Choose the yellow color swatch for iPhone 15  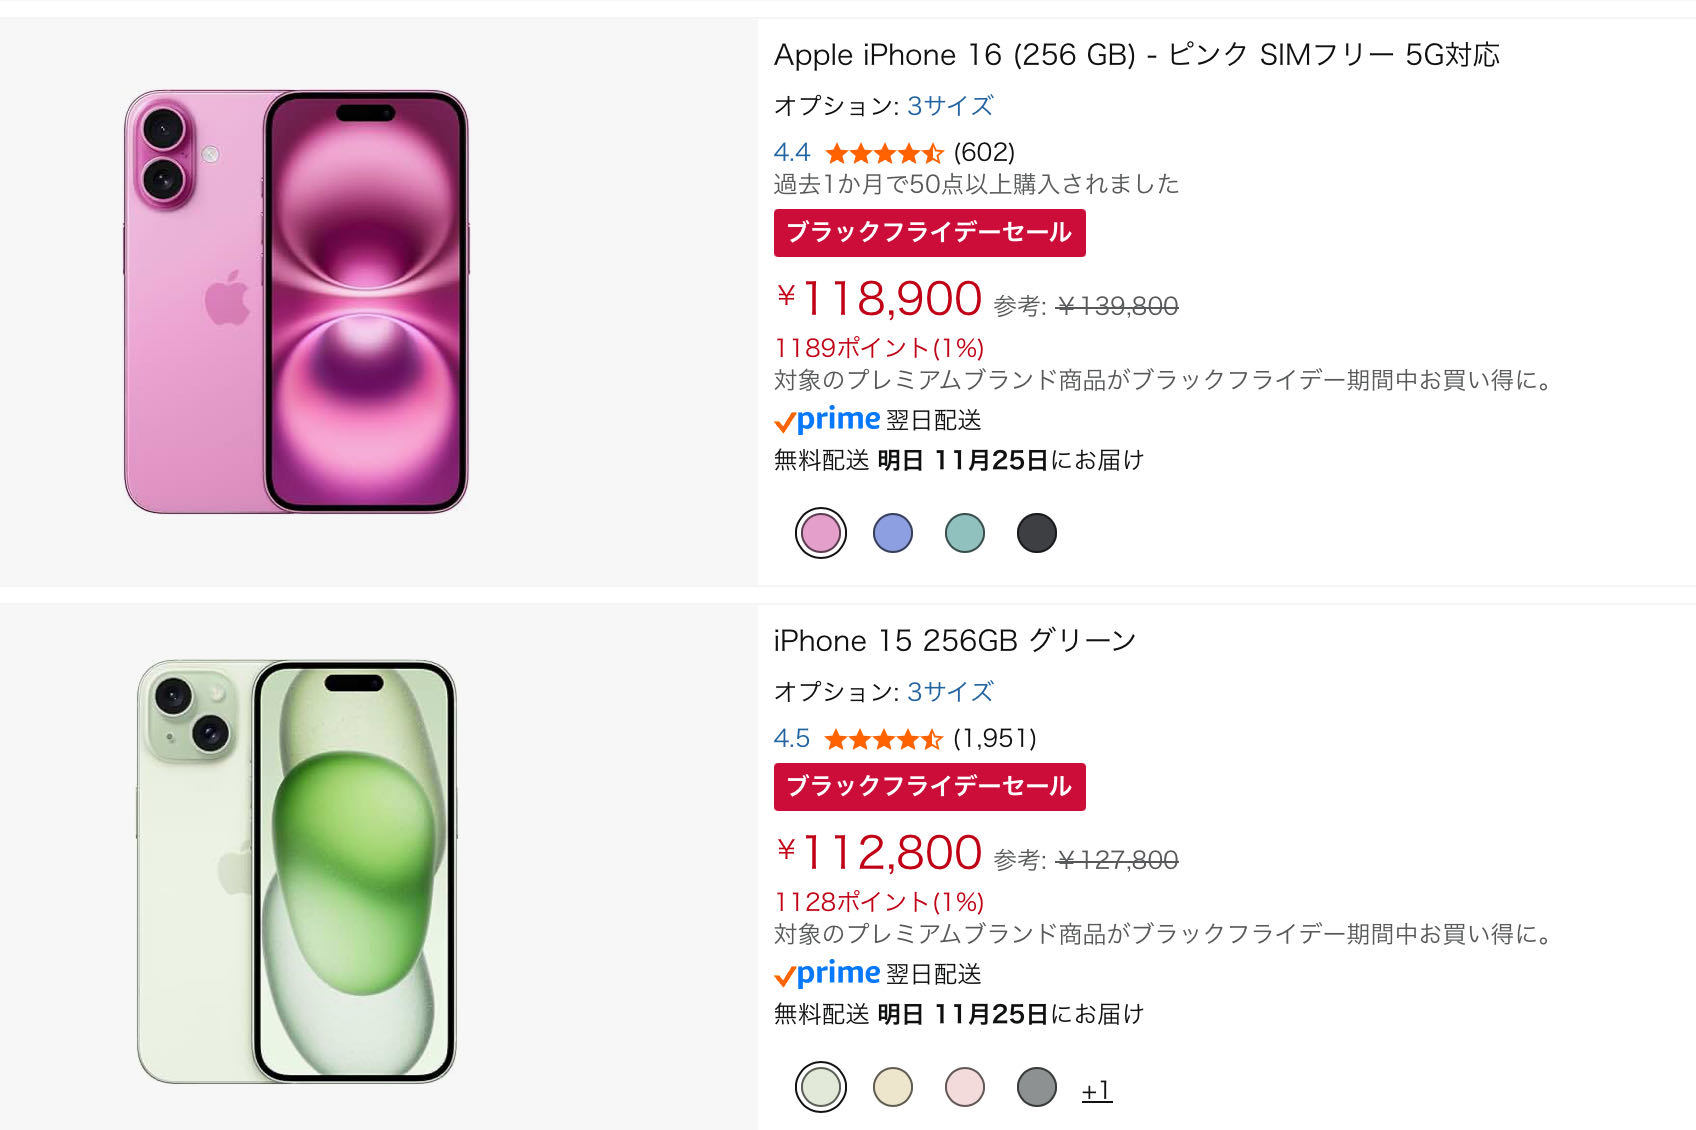point(893,1087)
